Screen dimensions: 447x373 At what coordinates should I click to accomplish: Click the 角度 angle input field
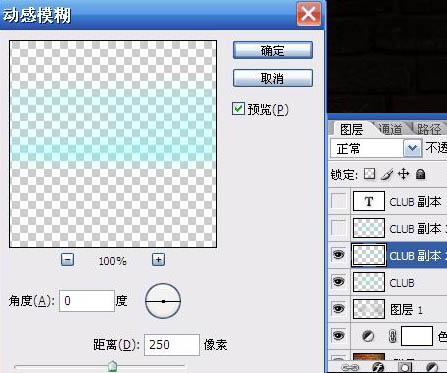pos(87,301)
